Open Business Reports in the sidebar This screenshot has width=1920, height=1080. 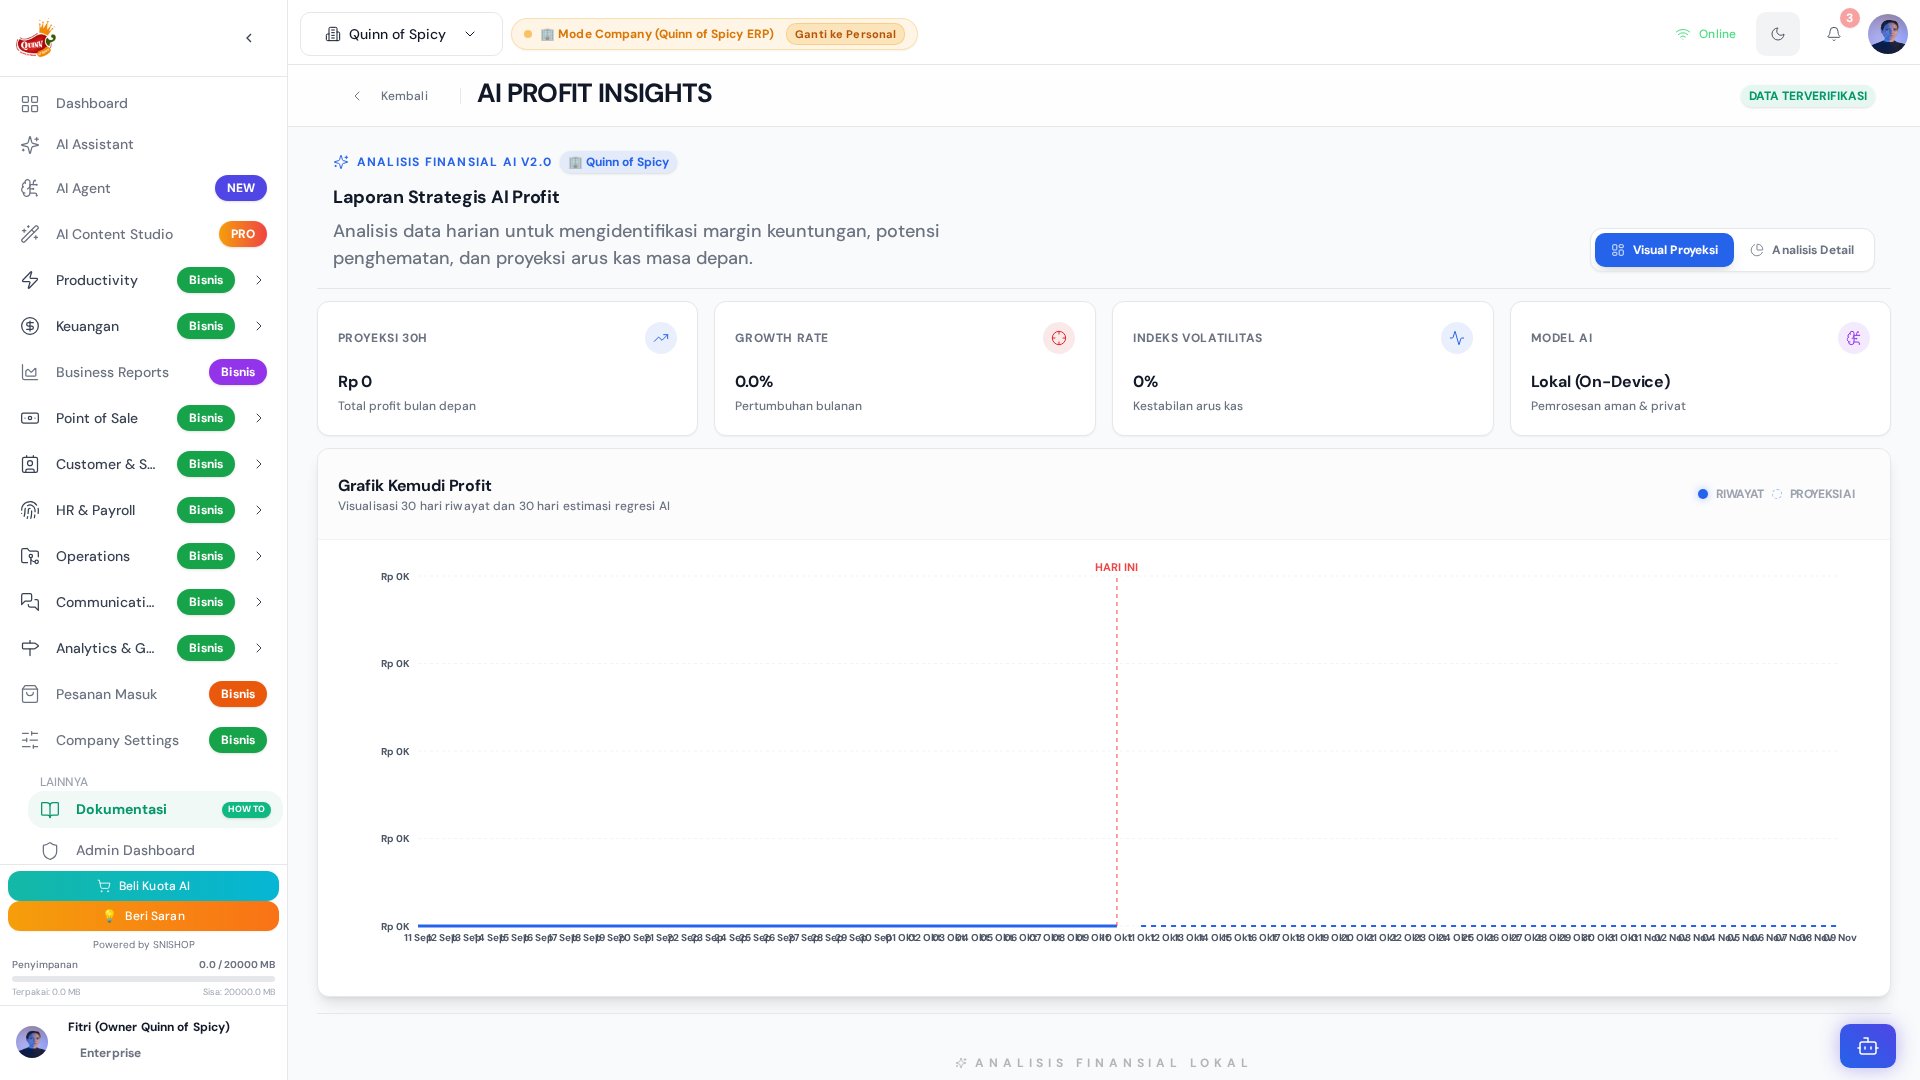(x=143, y=372)
